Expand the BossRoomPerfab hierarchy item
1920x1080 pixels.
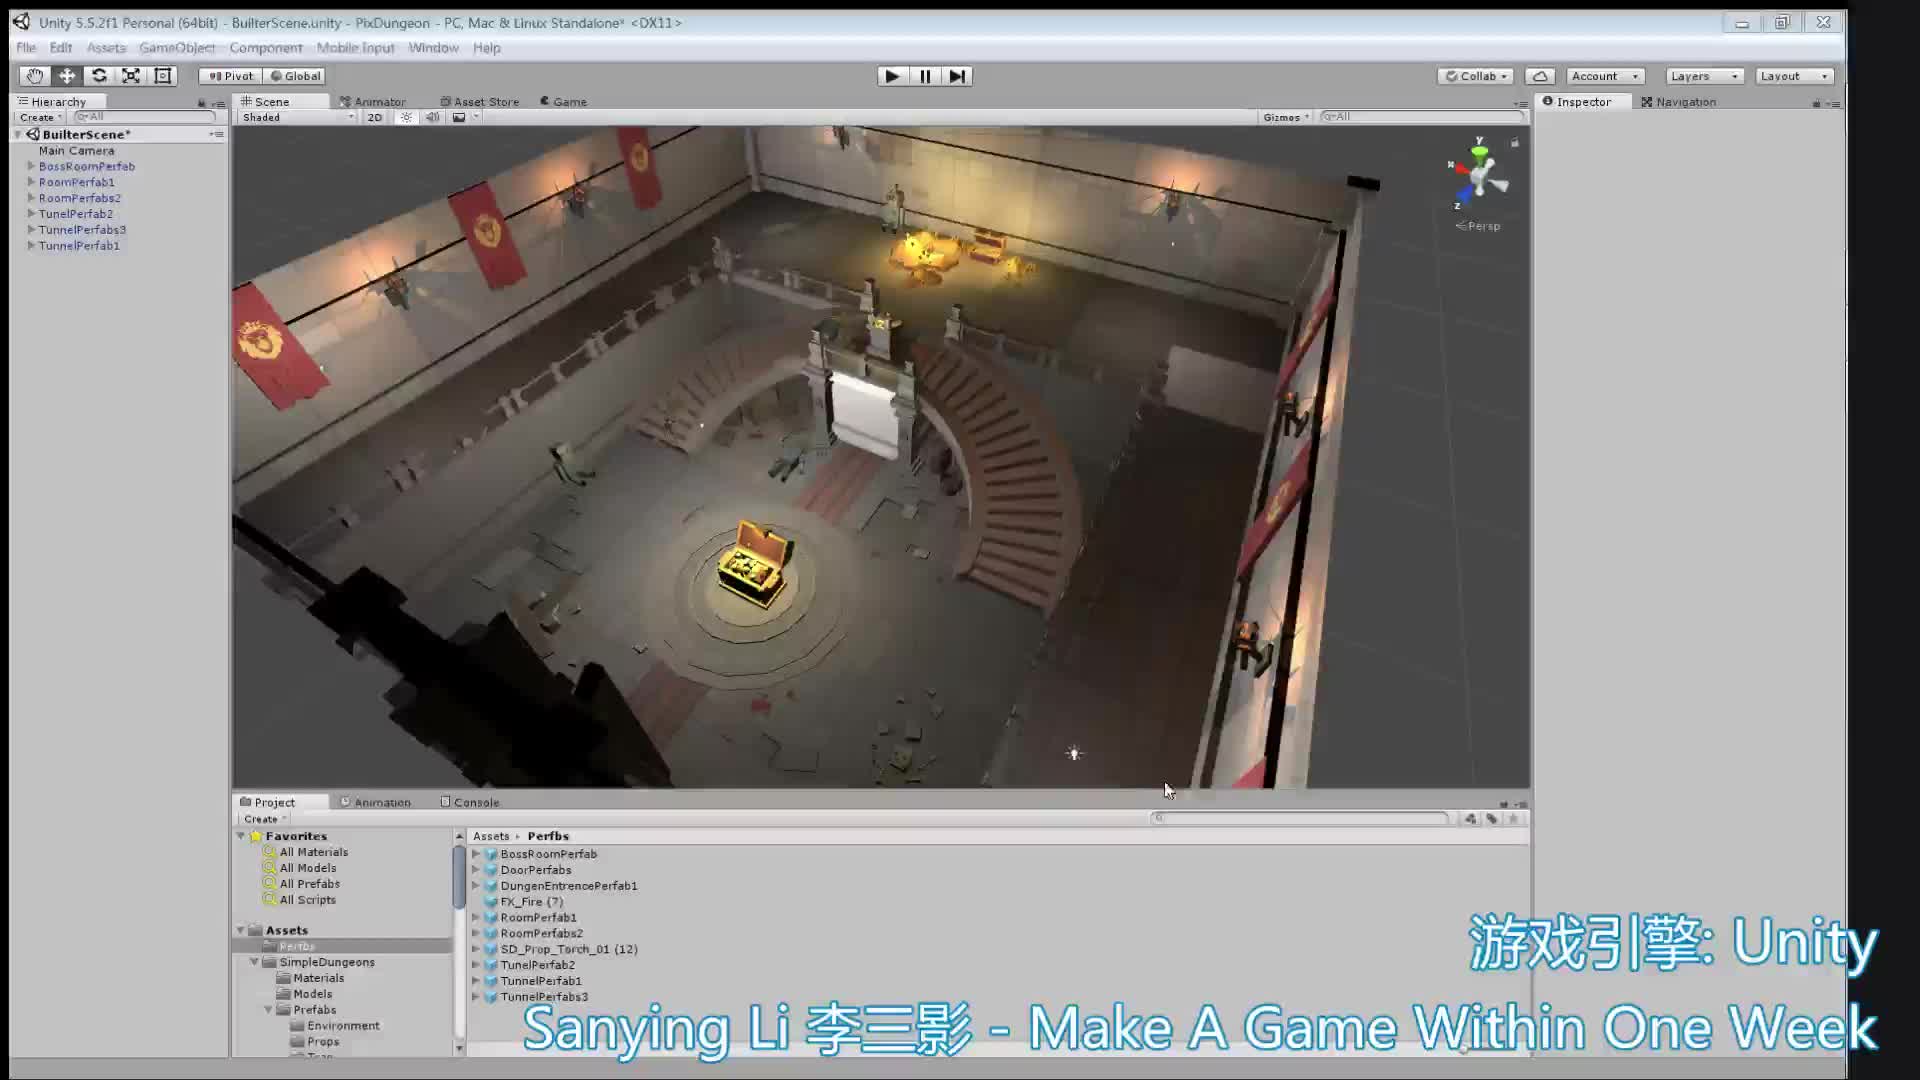click(x=31, y=166)
